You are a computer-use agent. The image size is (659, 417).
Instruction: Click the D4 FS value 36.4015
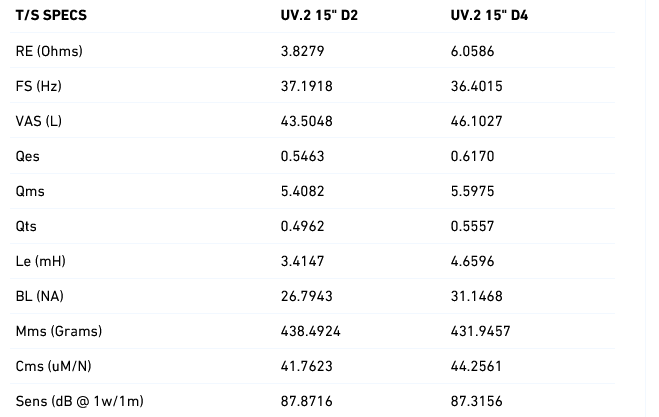coord(478,86)
